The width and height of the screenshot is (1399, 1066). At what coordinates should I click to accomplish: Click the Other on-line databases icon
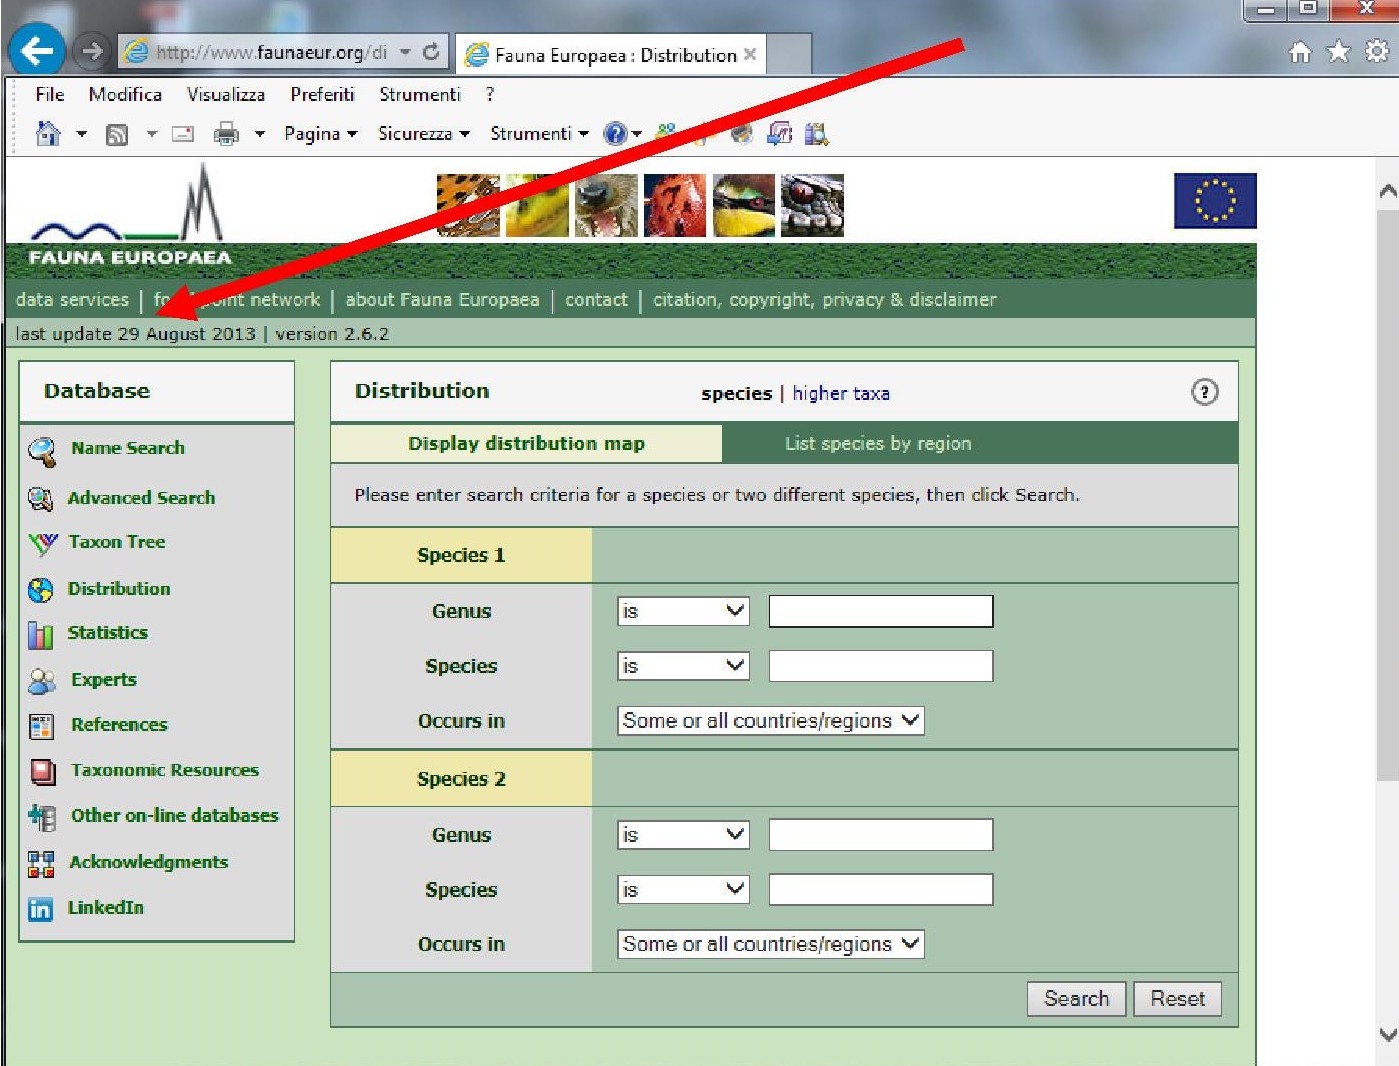[42, 817]
